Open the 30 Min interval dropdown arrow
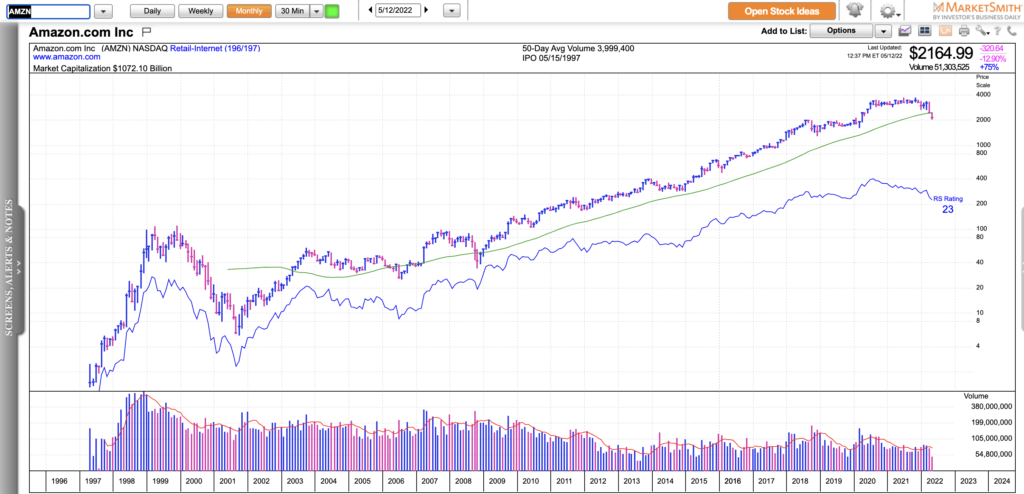The height and width of the screenshot is (494, 1024). [316, 11]
